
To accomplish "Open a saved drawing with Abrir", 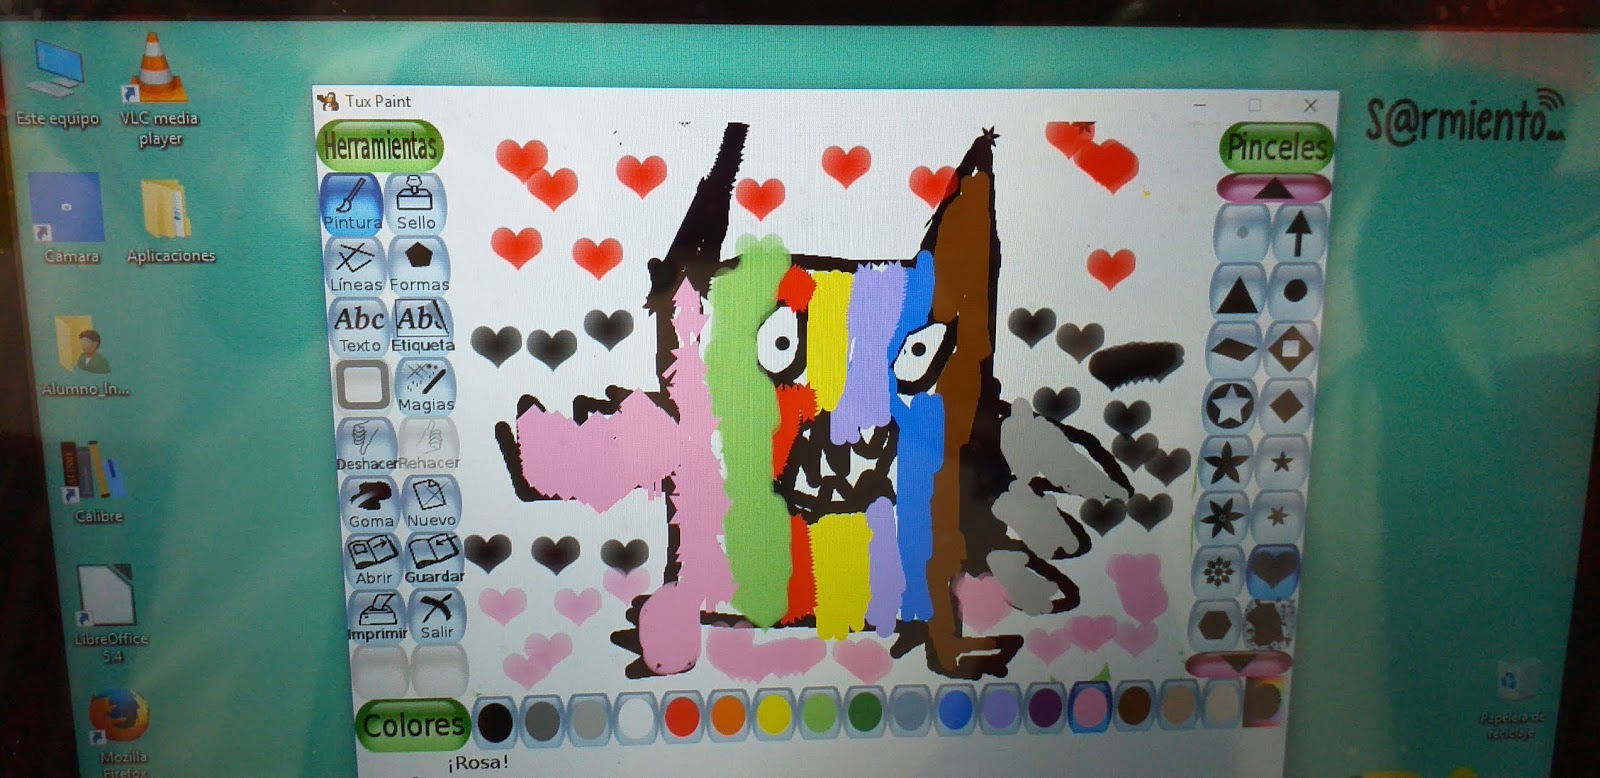I will pos(373,560).
